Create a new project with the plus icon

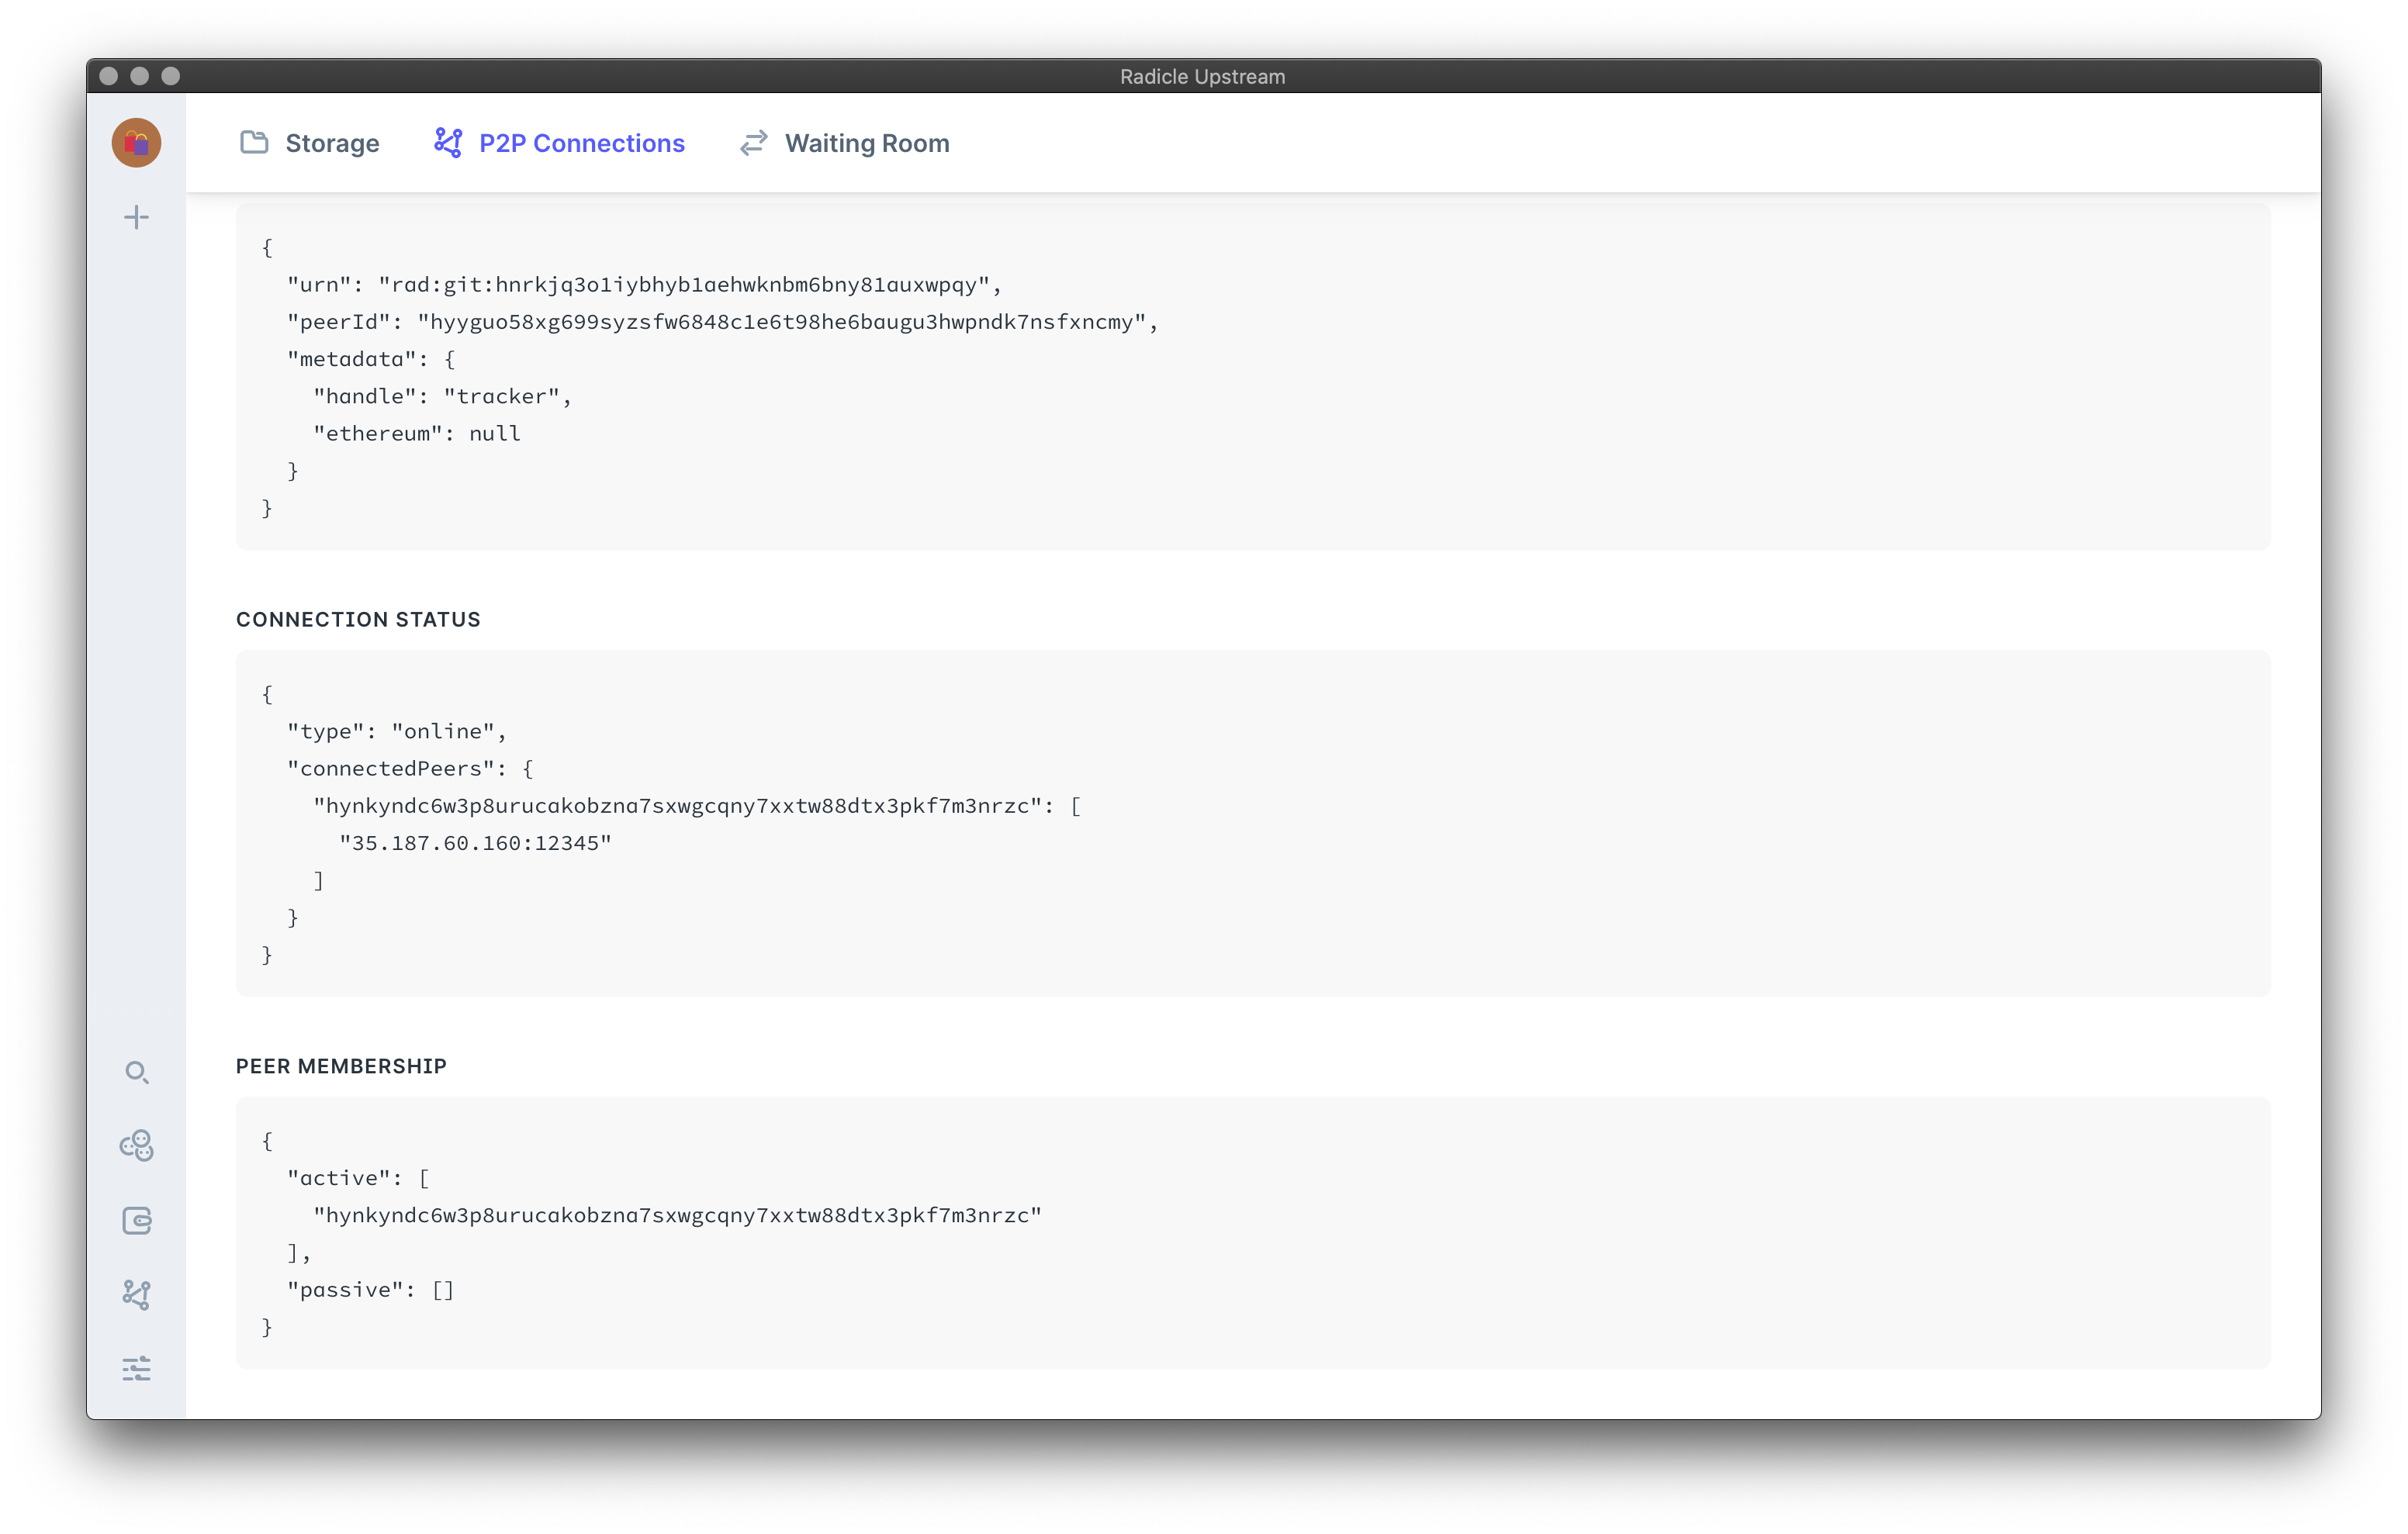136,216
